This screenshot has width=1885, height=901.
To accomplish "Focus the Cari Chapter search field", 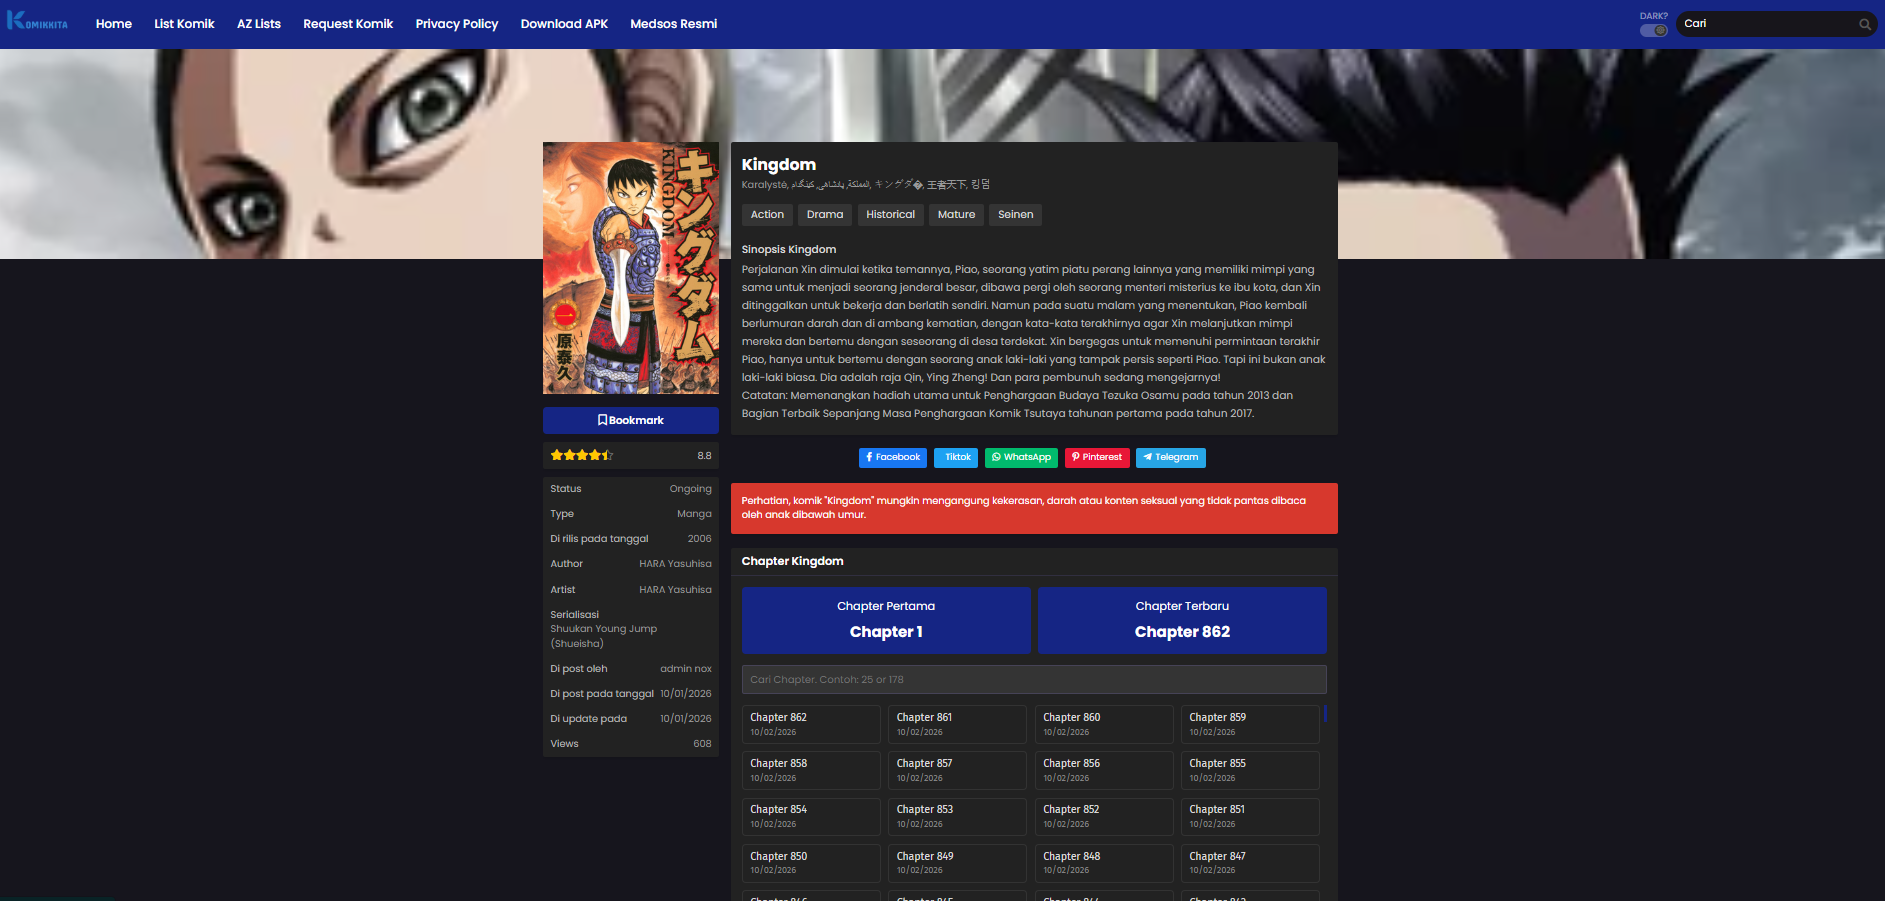I will tap(1034, 680).
